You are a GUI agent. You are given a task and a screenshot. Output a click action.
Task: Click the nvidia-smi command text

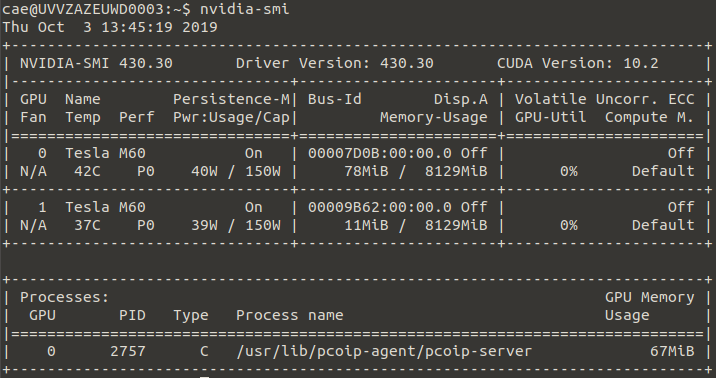click(244, 9)
